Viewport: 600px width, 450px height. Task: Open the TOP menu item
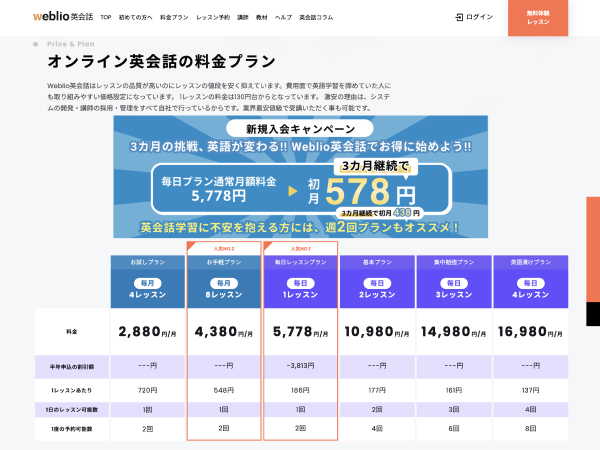[x=106, y=18]
